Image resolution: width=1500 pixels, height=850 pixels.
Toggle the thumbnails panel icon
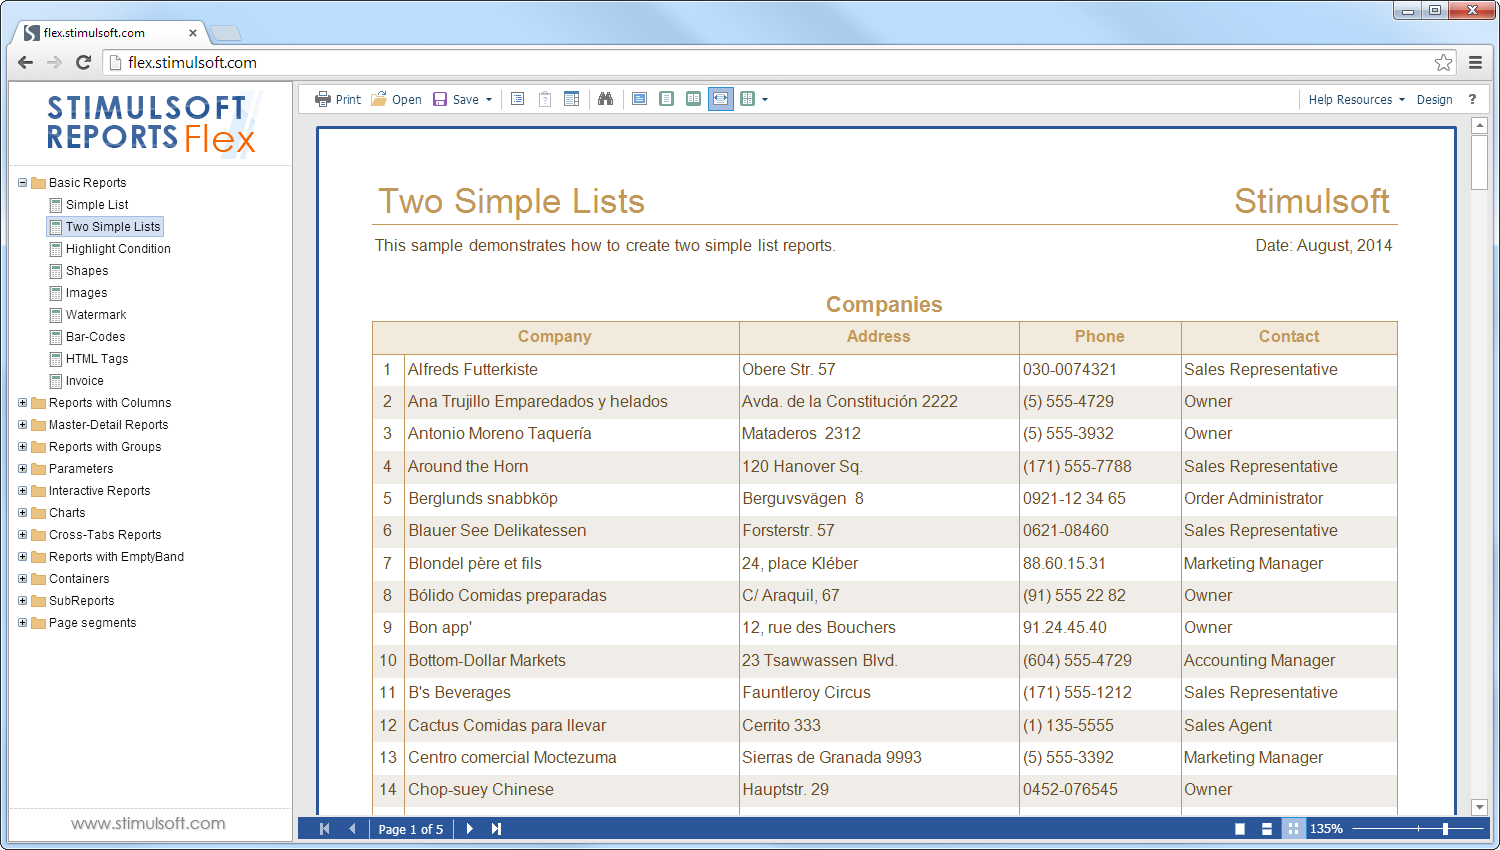(572, 99)
